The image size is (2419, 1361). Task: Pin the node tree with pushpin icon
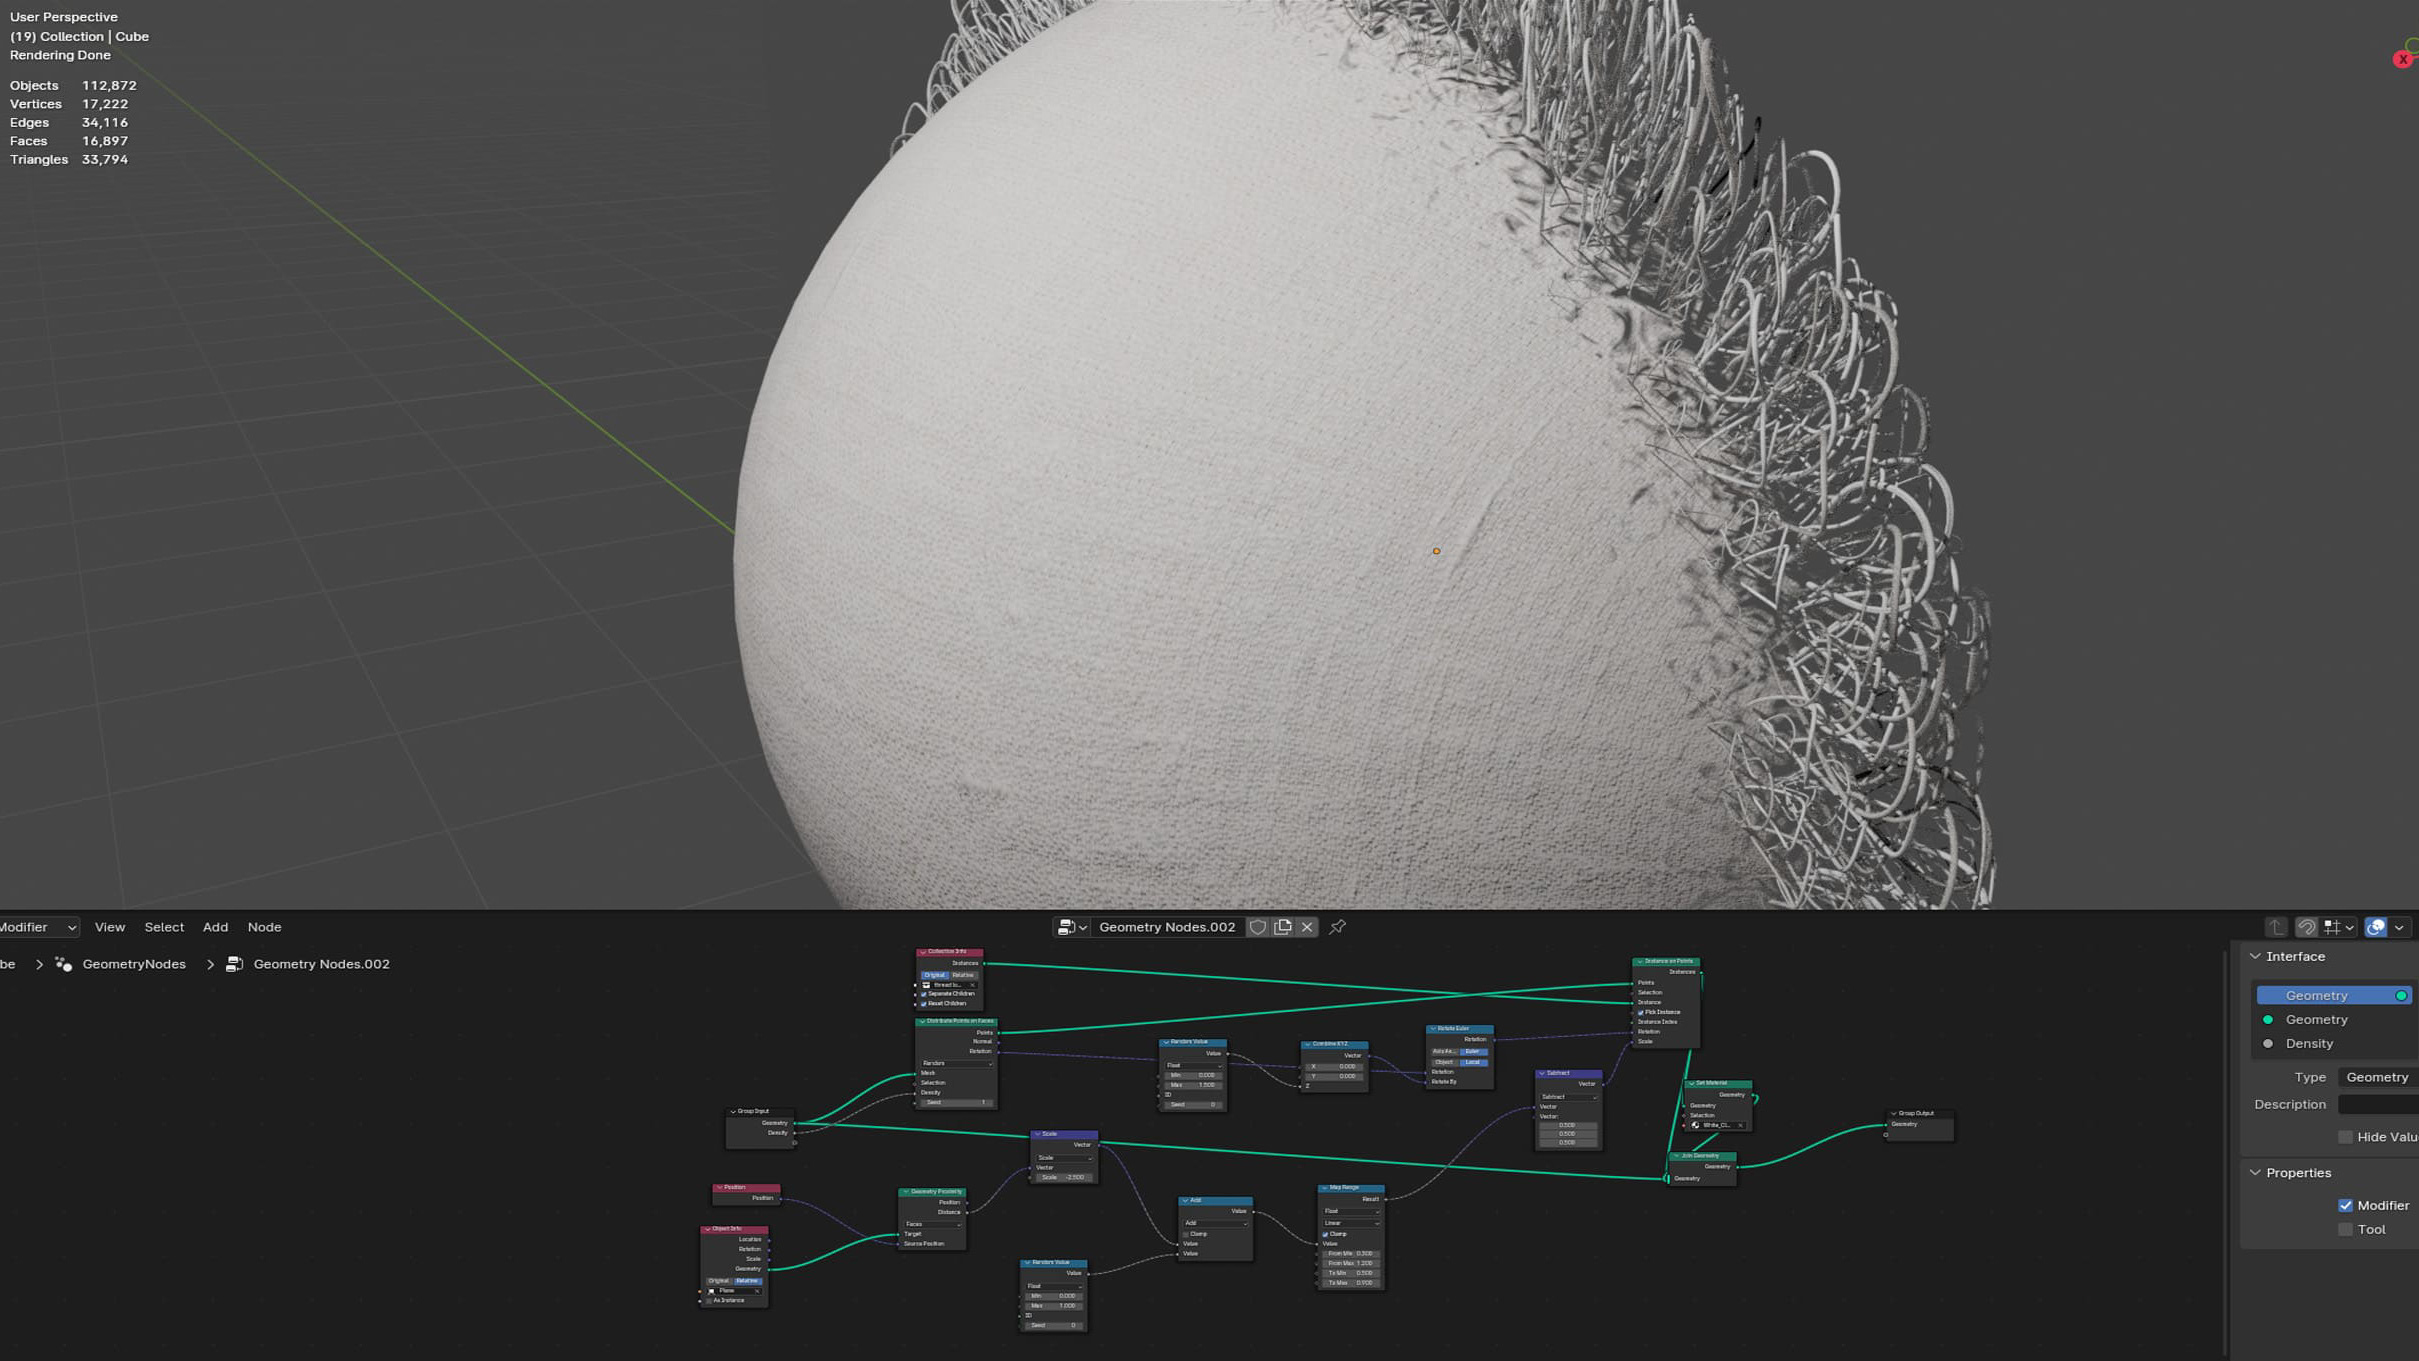(x=1337, y=927)
